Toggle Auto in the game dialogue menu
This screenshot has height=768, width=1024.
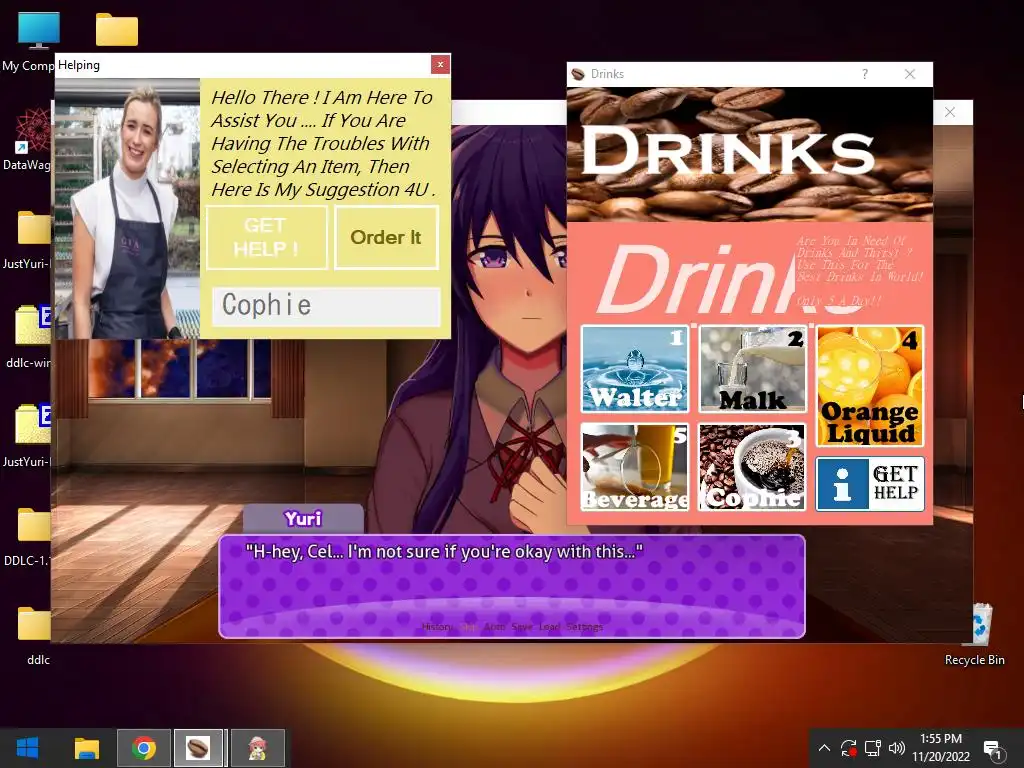494,627
